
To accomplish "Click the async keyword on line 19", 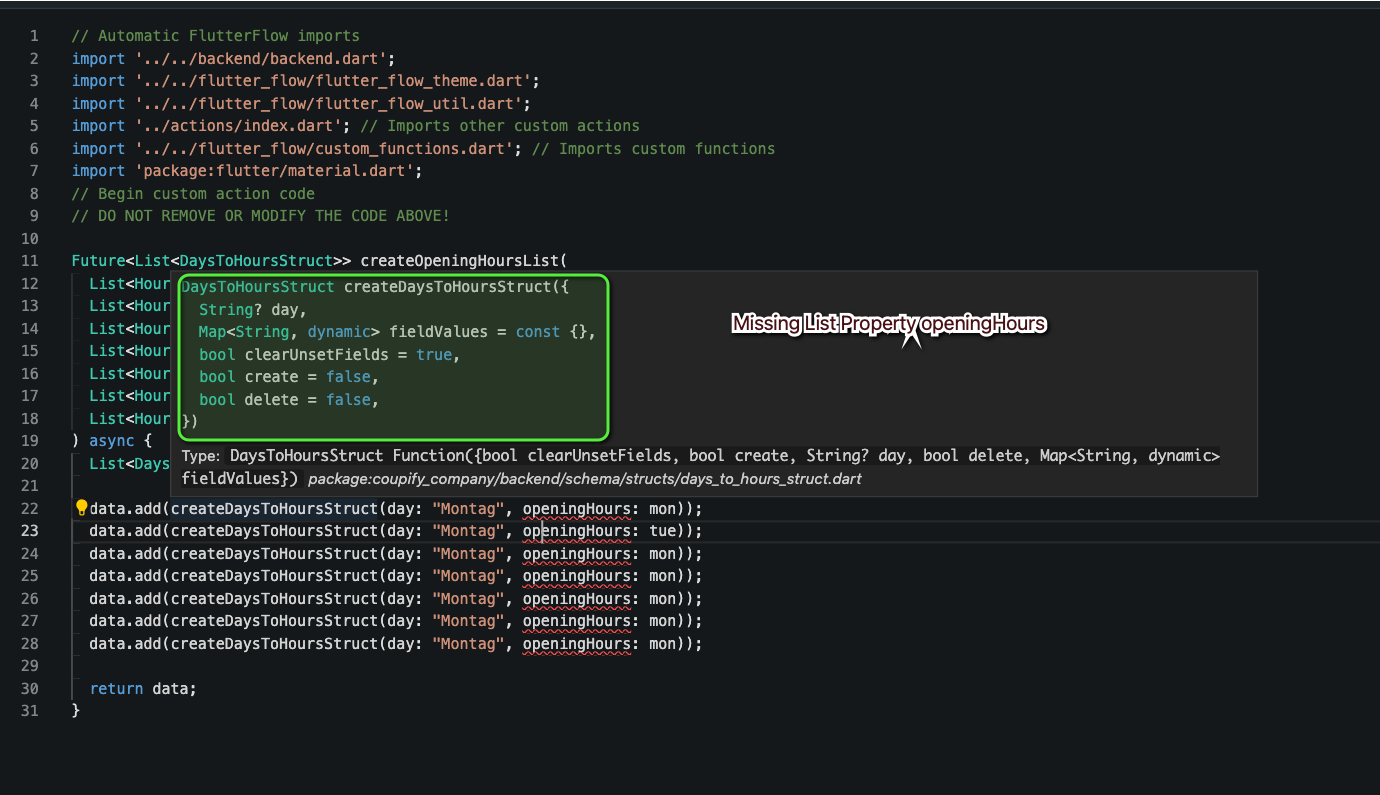I will [x=111, y=440].
